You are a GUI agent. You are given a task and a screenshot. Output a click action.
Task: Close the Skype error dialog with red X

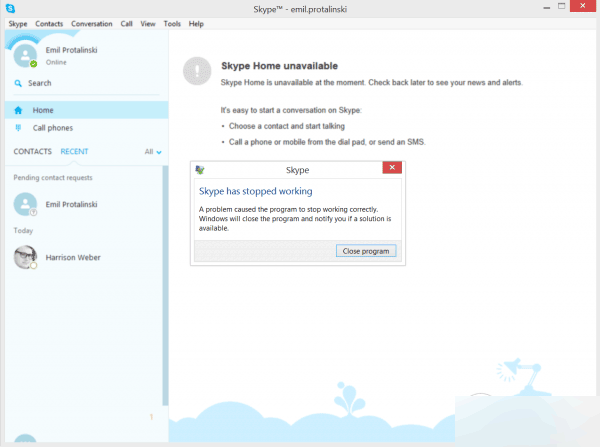click(392, 167)
